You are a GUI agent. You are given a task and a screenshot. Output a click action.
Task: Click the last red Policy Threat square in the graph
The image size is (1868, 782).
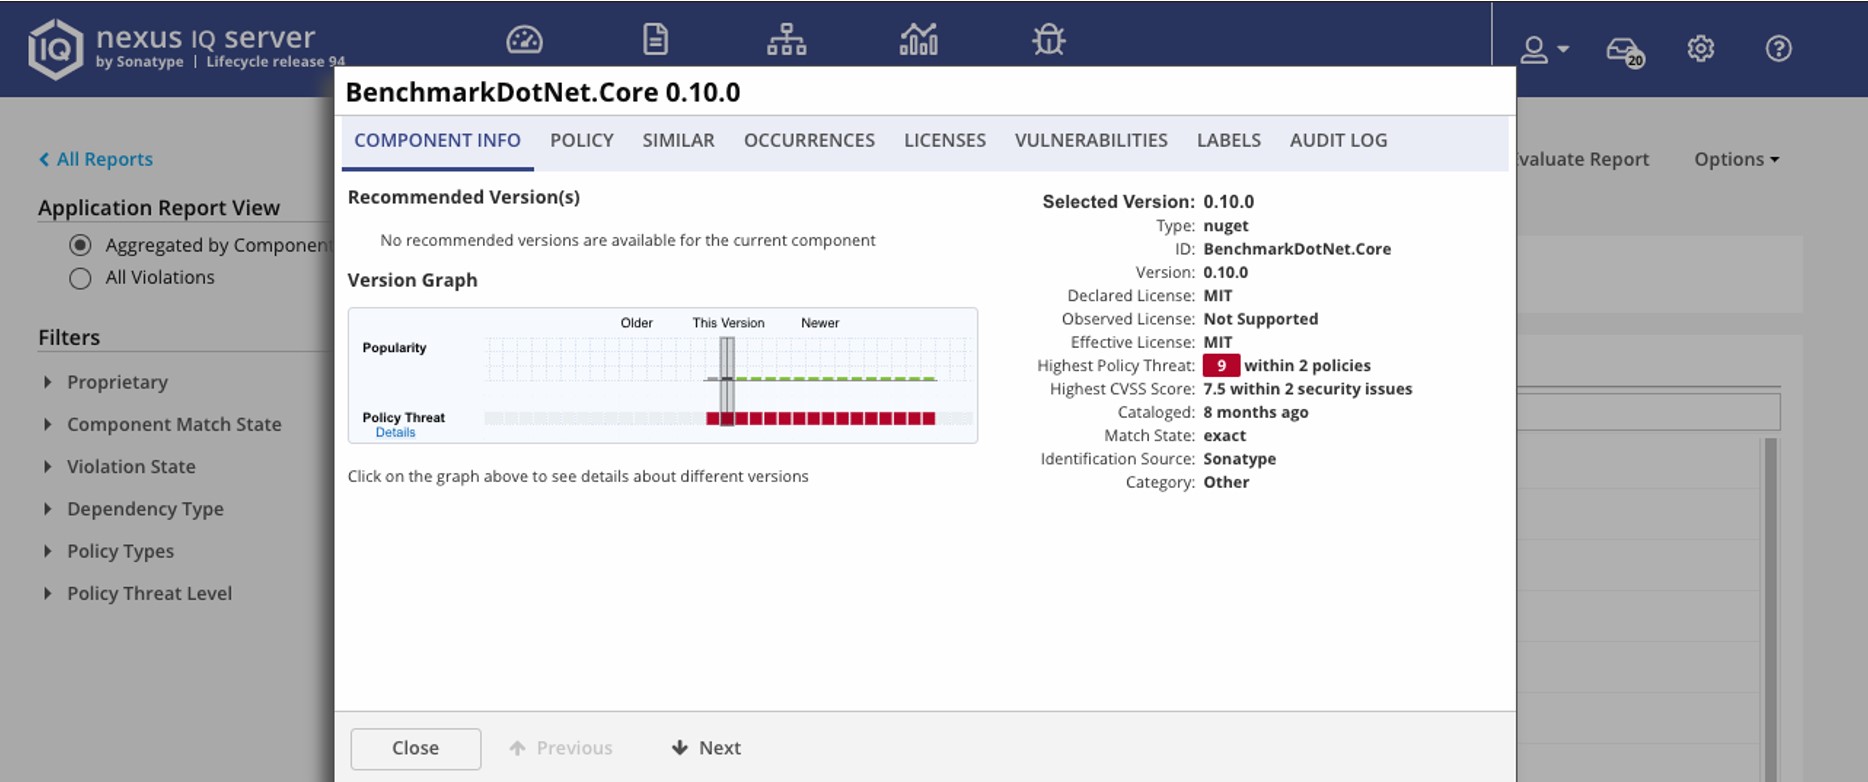click(929, 418)
